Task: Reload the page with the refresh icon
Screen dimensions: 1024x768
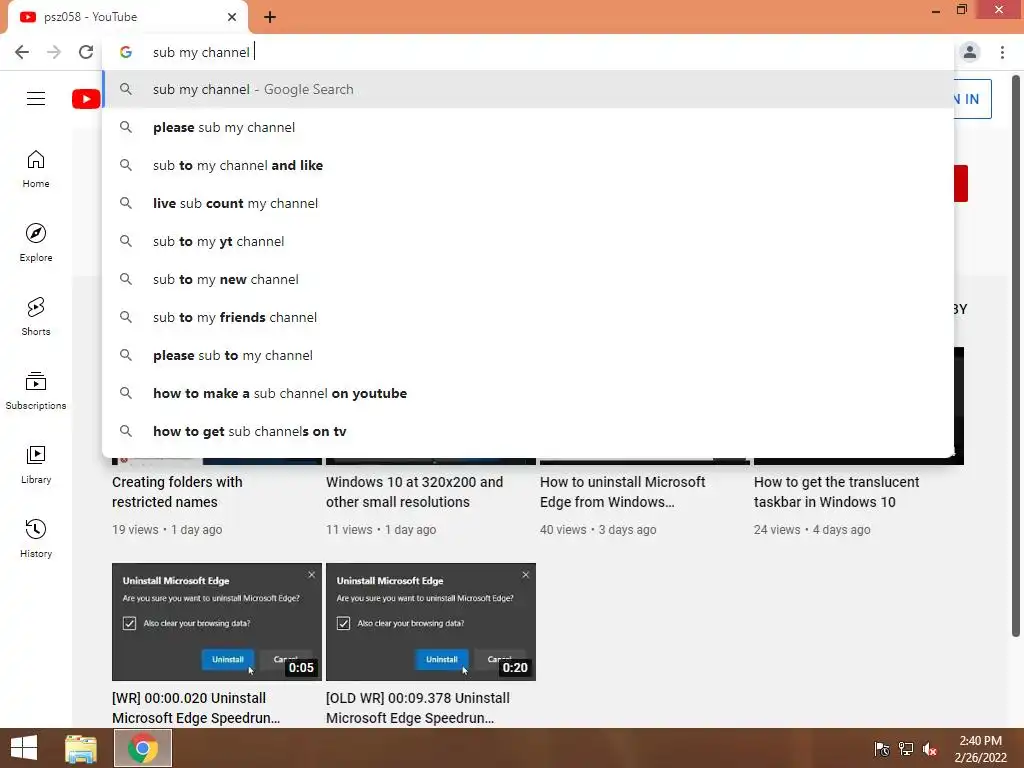Action: click(x=86, y=52)
